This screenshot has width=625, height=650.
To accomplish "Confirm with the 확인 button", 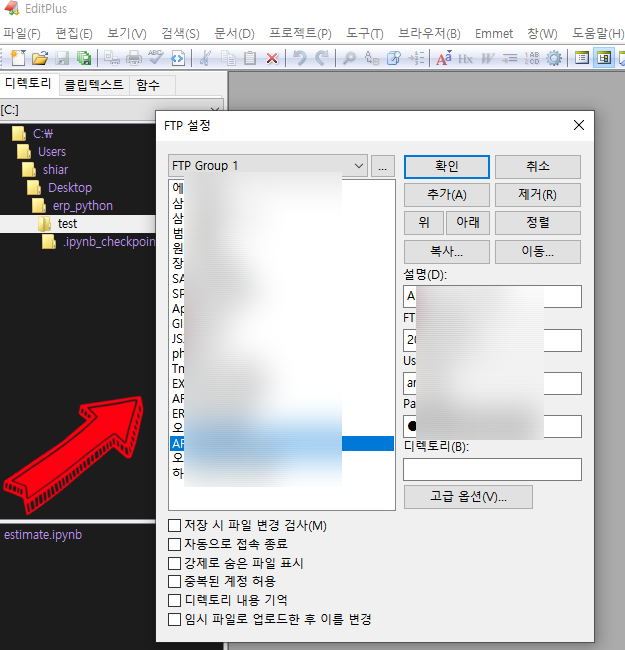I will pyautogui.click(x=447, y=167).
